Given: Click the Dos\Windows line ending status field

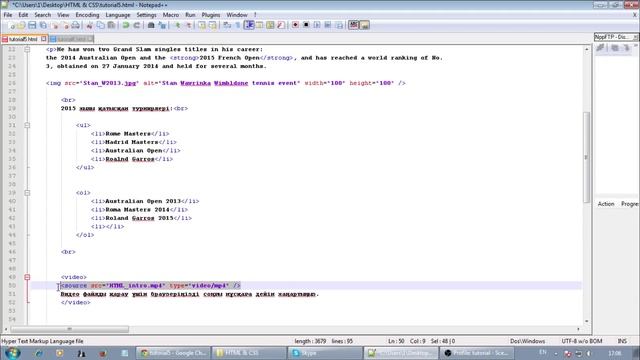Looking at the screenshot, I should coord(527,341).
